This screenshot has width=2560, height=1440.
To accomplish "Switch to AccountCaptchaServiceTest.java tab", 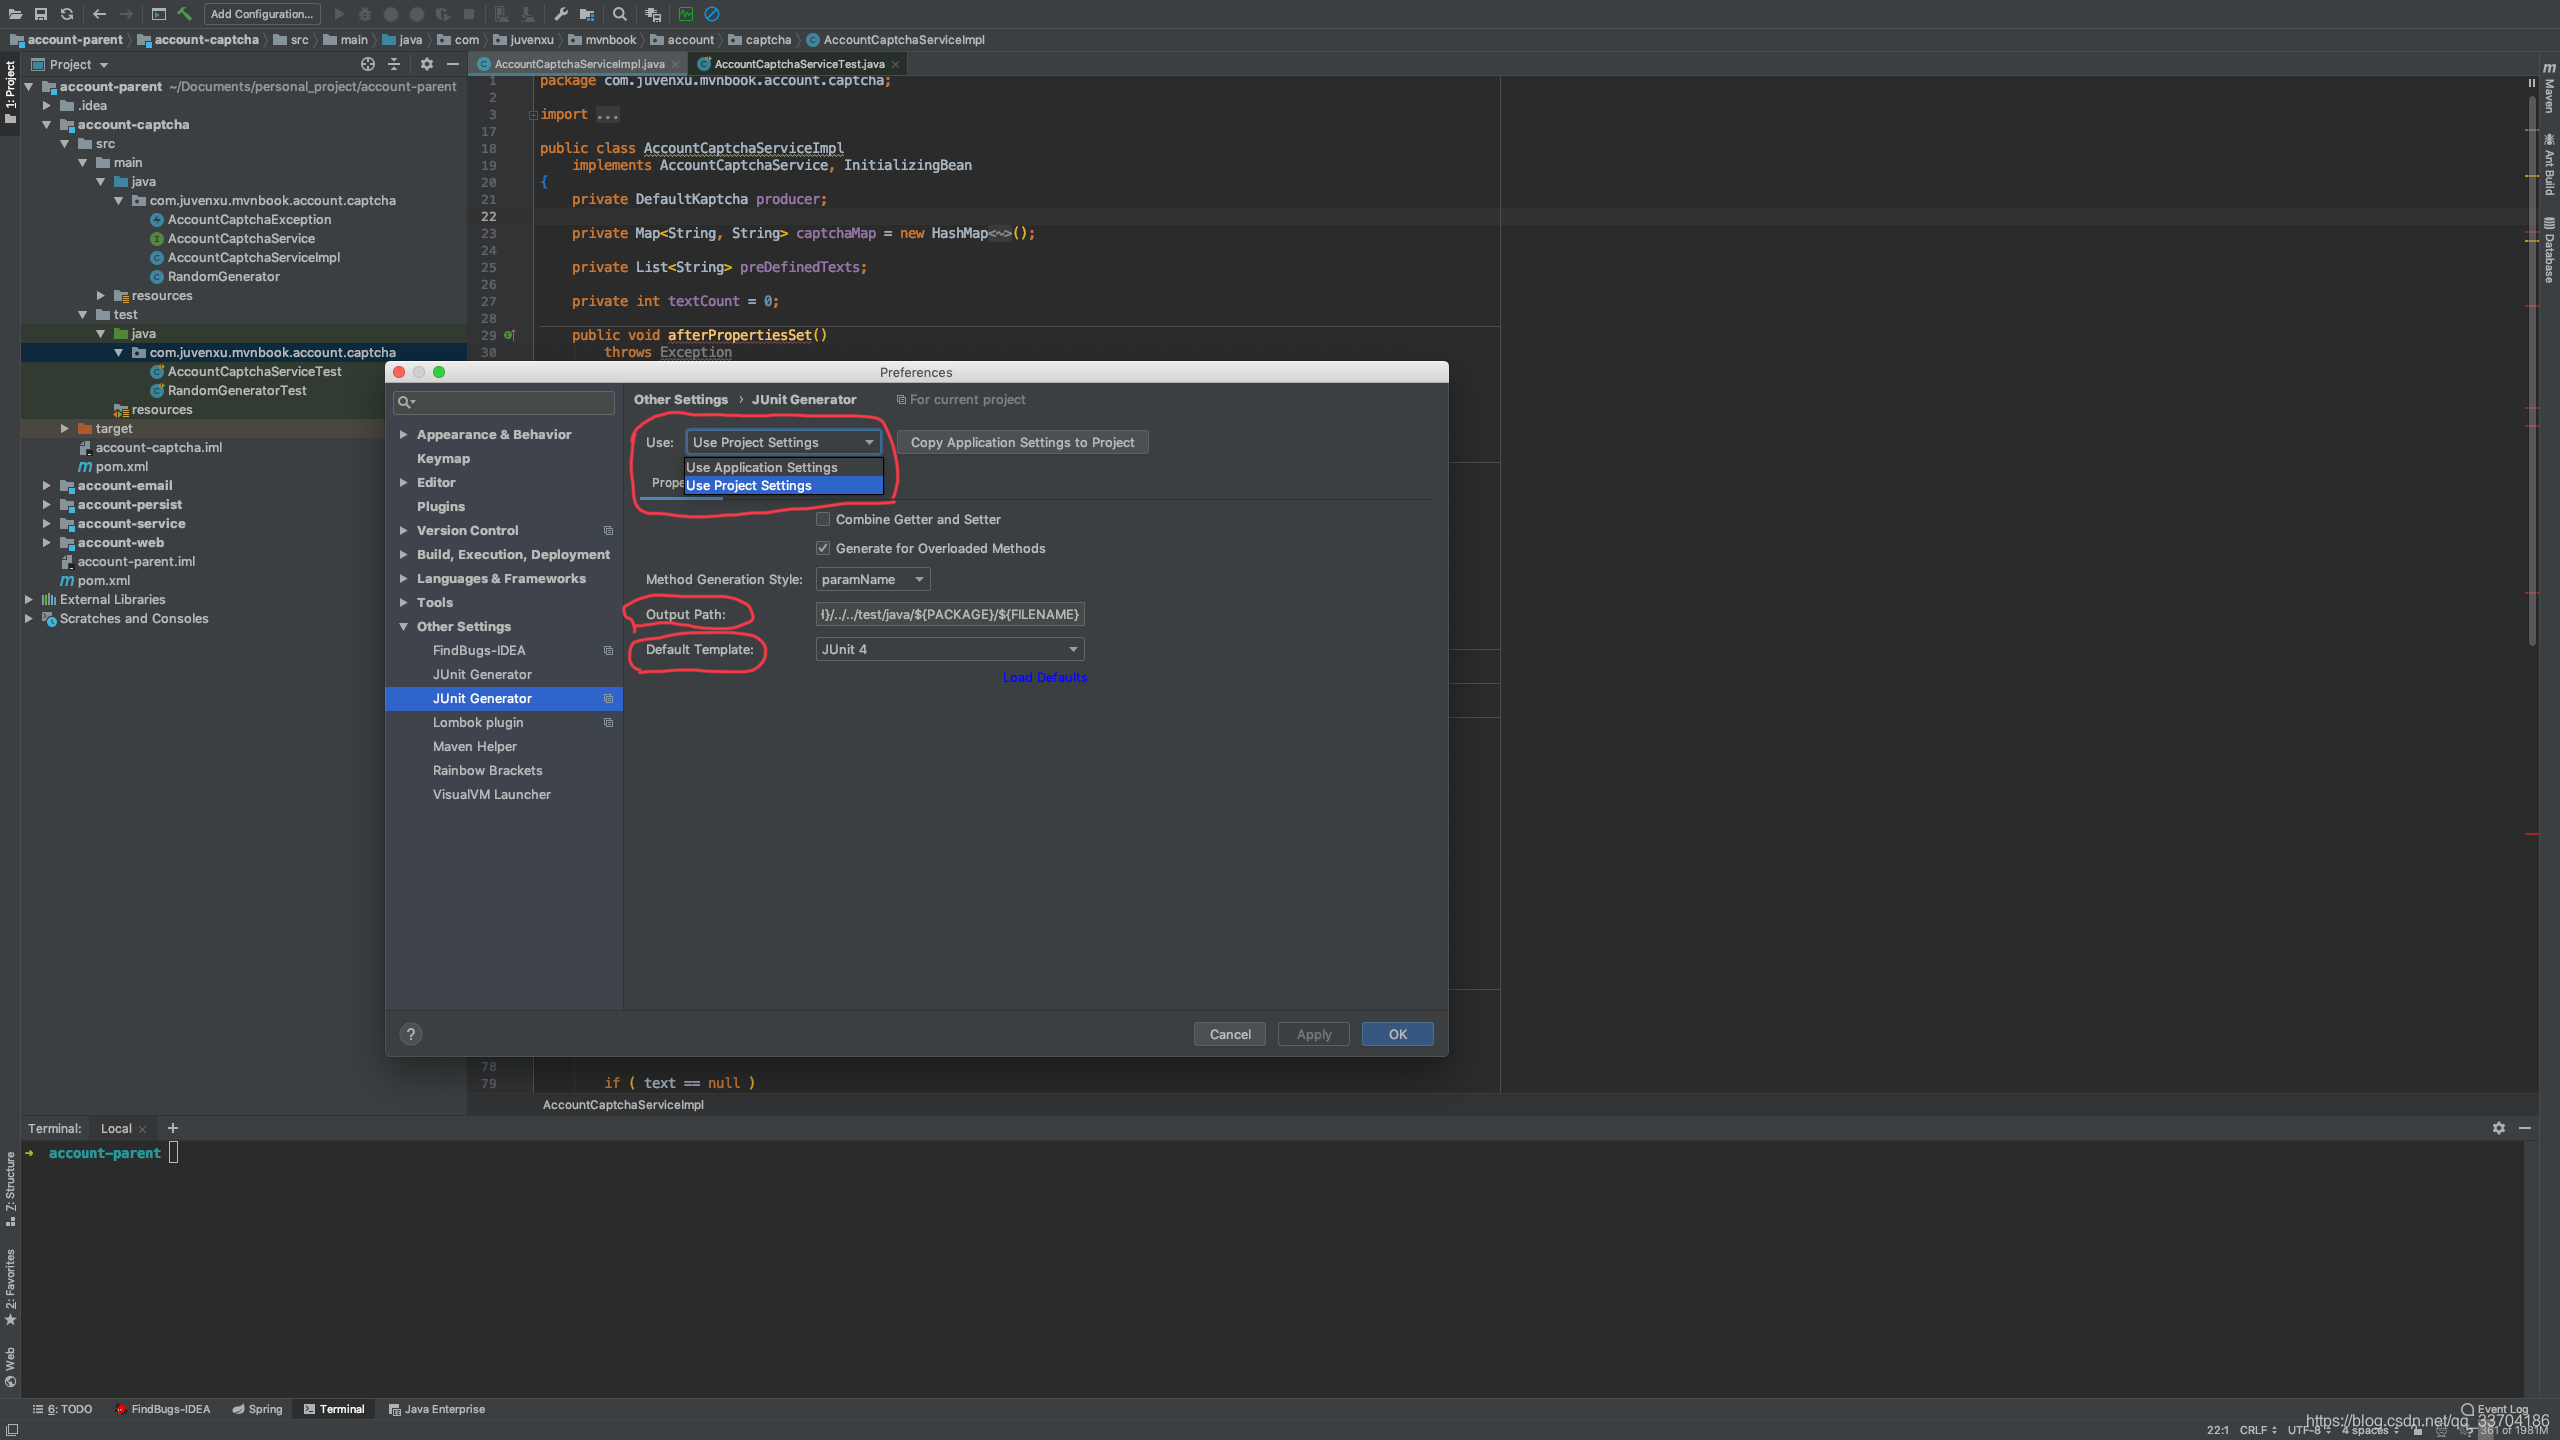I will (x=799, y=64).
